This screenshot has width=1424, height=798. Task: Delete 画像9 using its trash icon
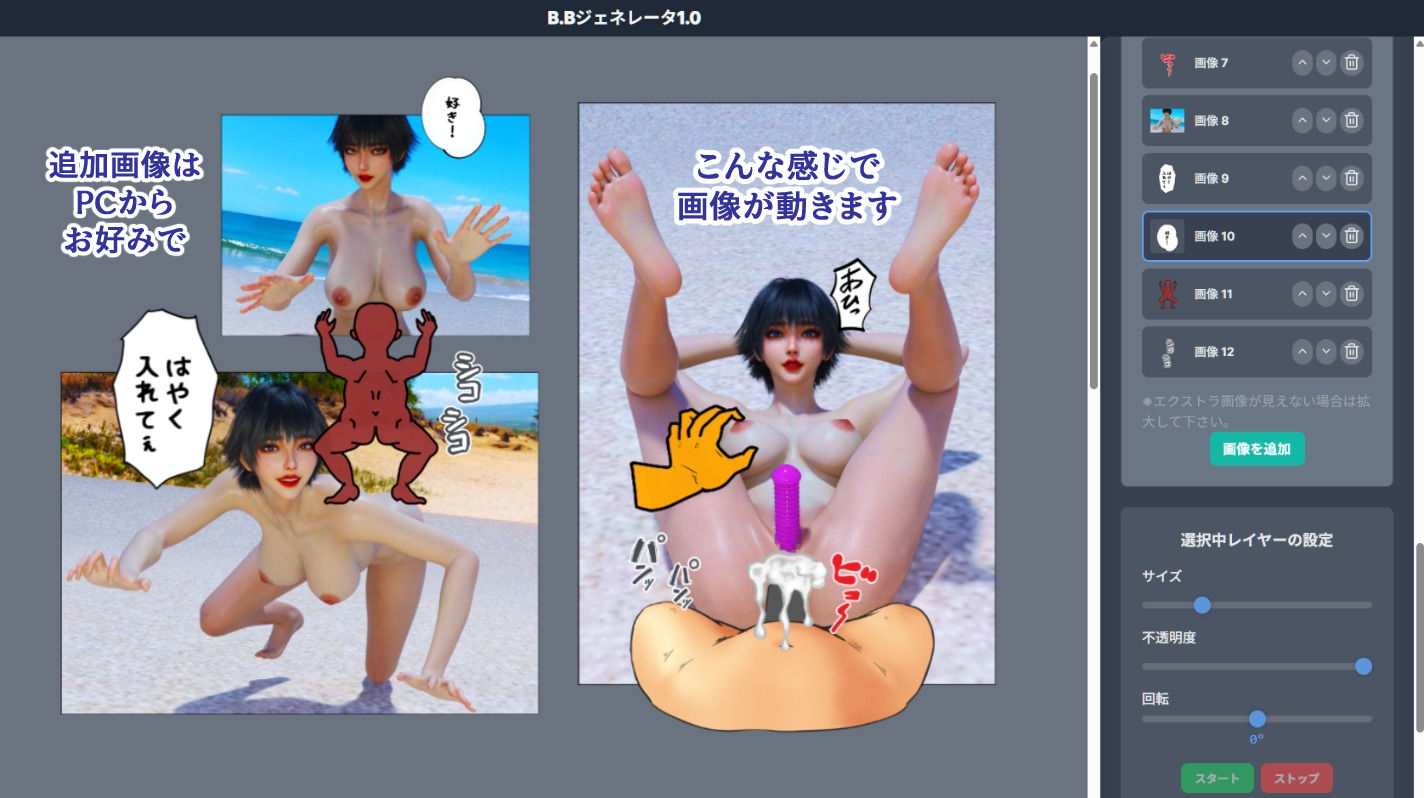click(1351, 178)
